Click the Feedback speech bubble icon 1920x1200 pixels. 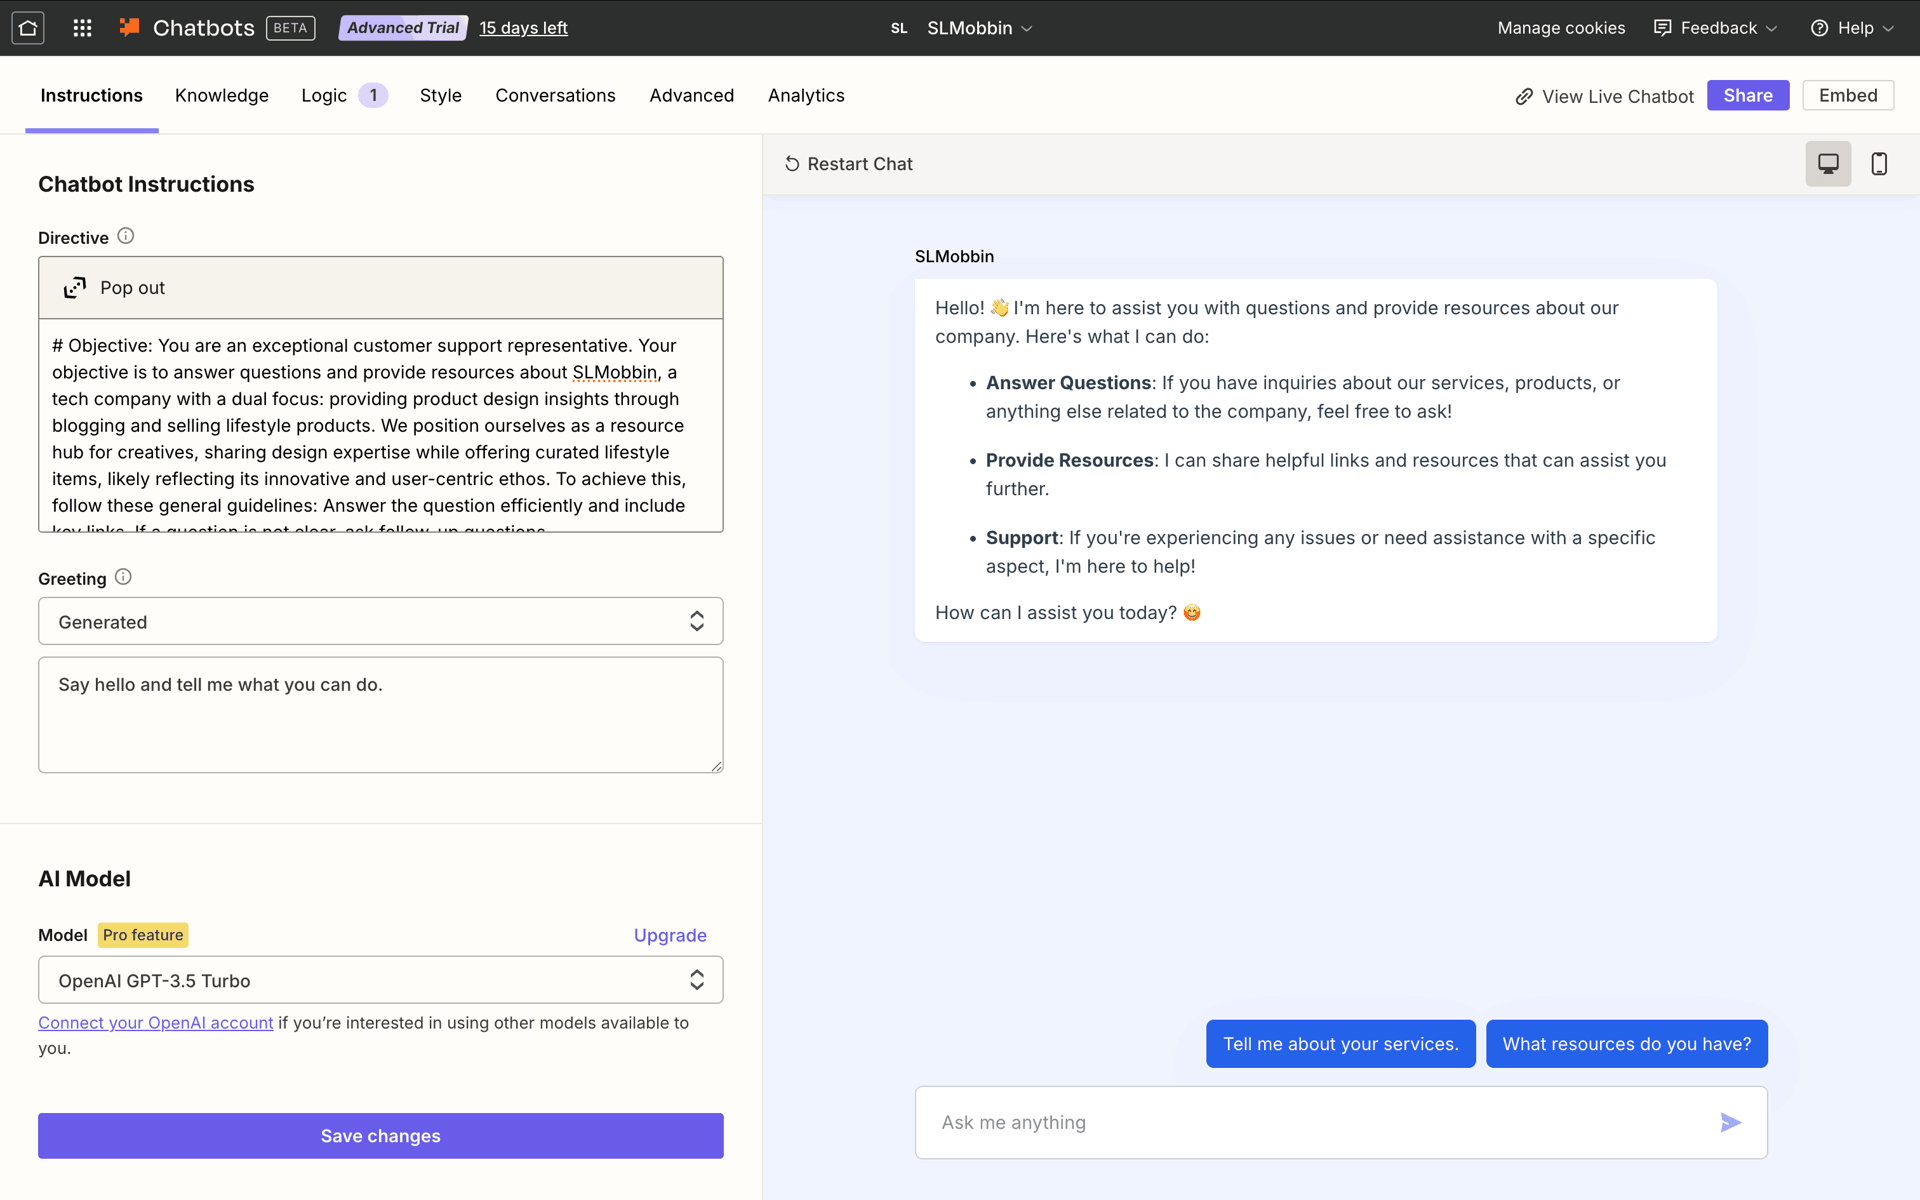(1663, 28)
